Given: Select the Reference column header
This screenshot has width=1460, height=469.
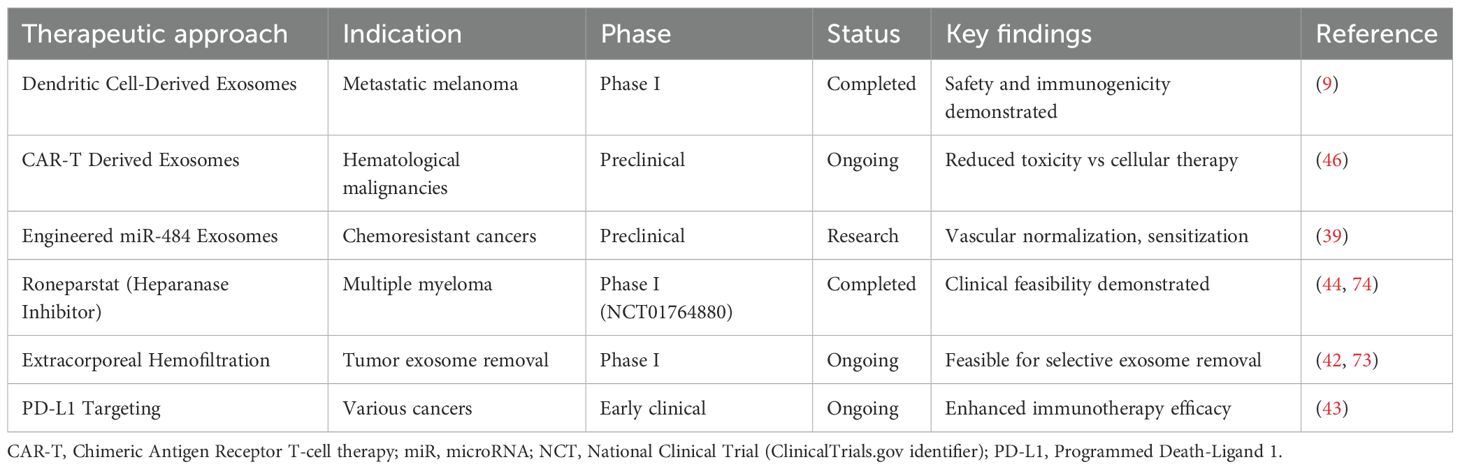Looking at the screenshot, I should [x=1376, y=34].
